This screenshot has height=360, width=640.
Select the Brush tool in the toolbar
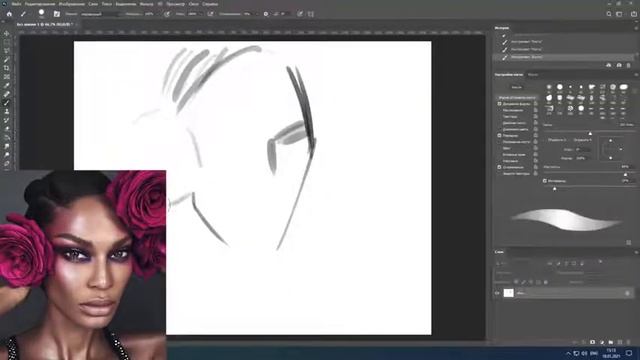[7, 103]
